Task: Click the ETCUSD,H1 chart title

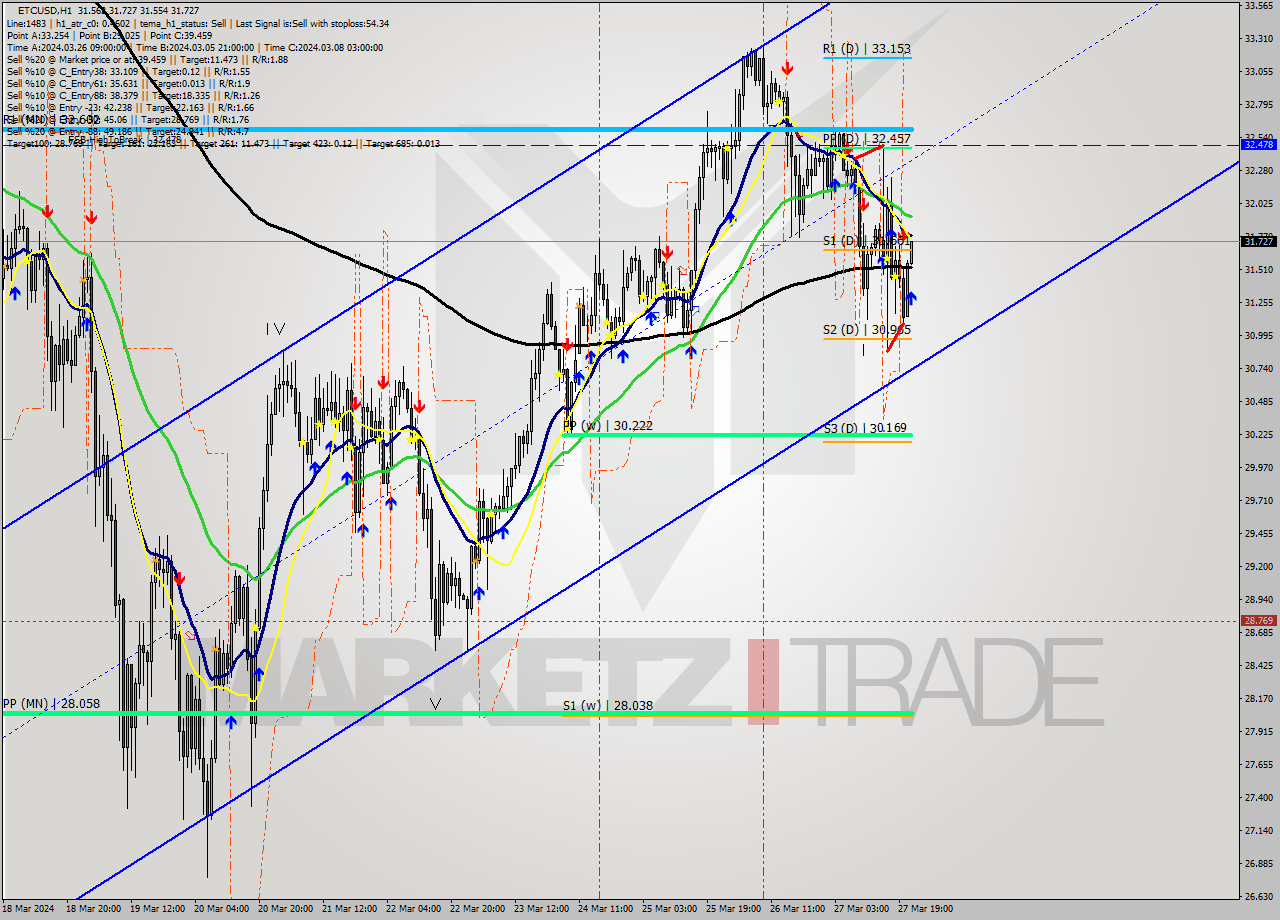Action: 47,10
